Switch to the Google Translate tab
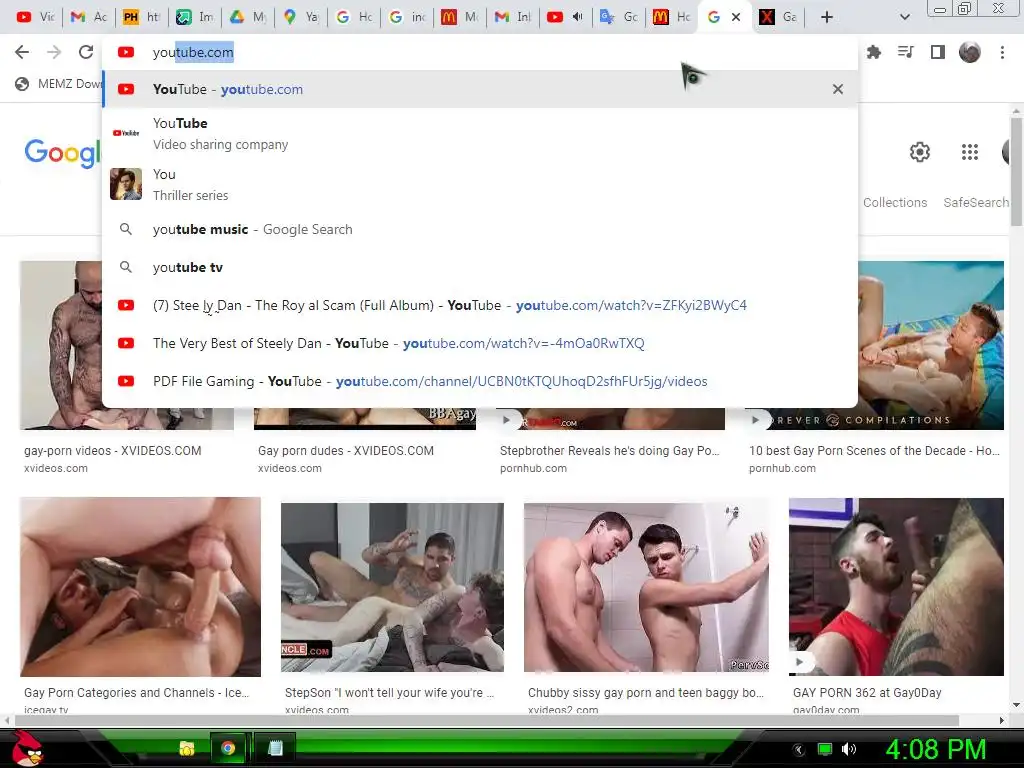 pos(618,17)
